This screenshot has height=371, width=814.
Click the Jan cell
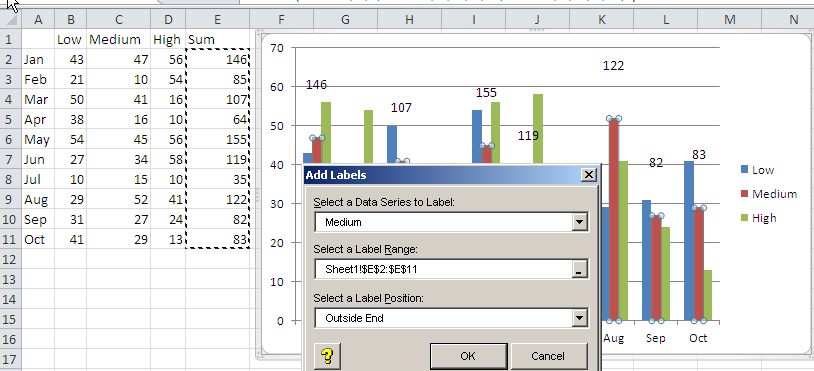(x=38, y=60)
